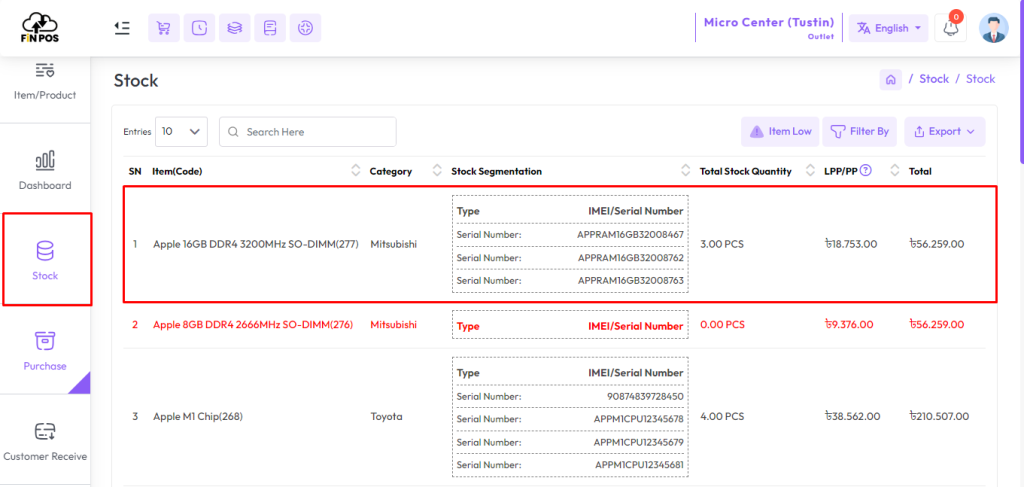This screenshot has height=487, width=1024.
Task: Expand the Export dropdown
Action: click(x=944, y=131)
